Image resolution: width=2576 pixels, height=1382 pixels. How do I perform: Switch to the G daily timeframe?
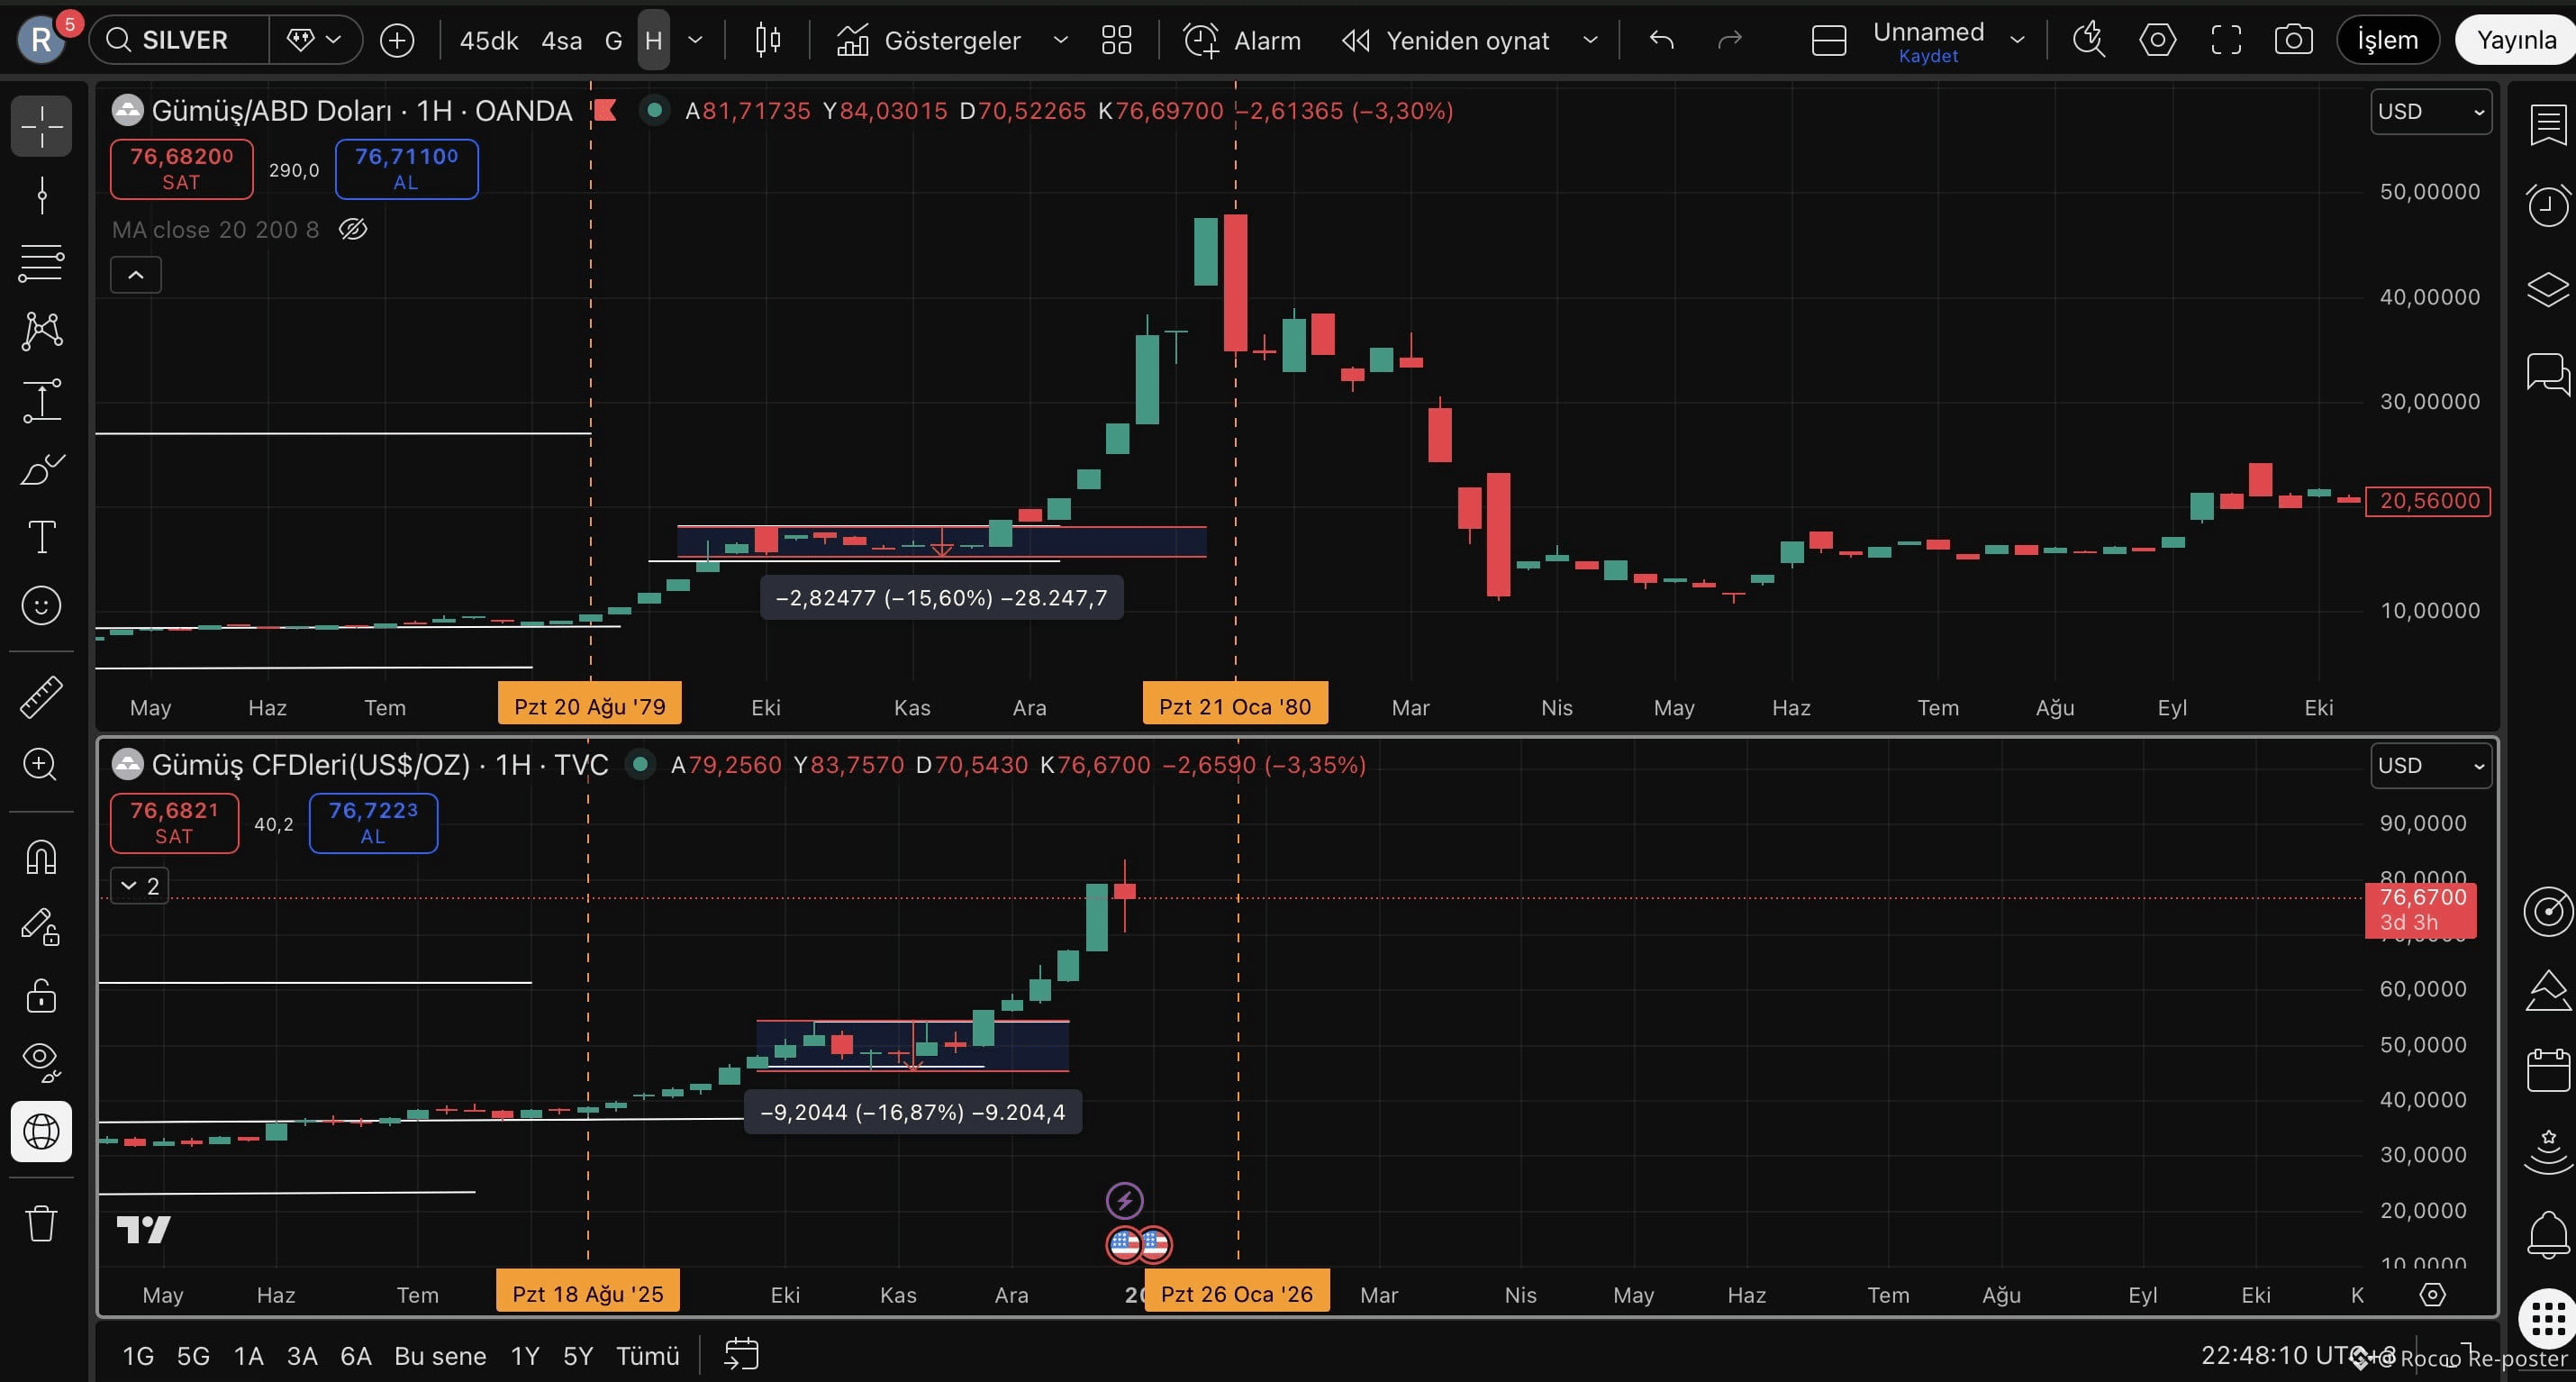[x=613, y=40]
